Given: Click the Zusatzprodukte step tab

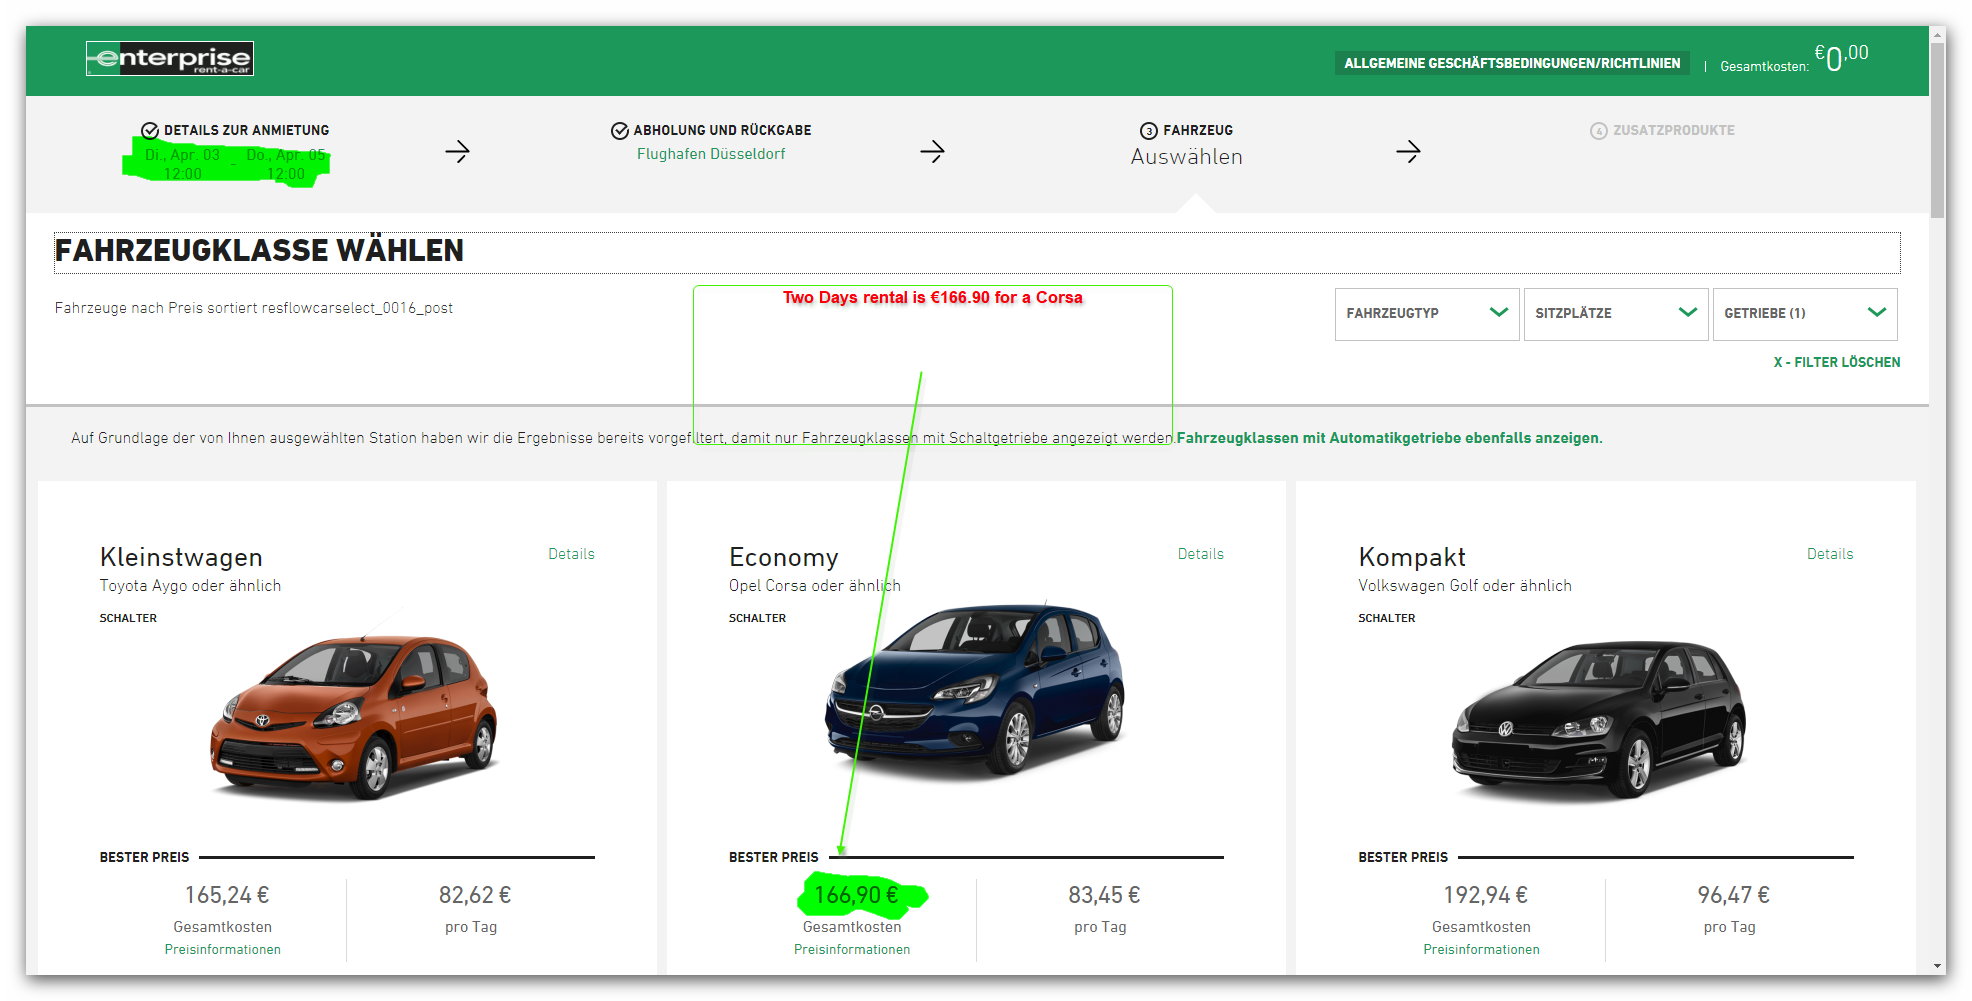Looking at the screenshot, I should coord(1662,131).
